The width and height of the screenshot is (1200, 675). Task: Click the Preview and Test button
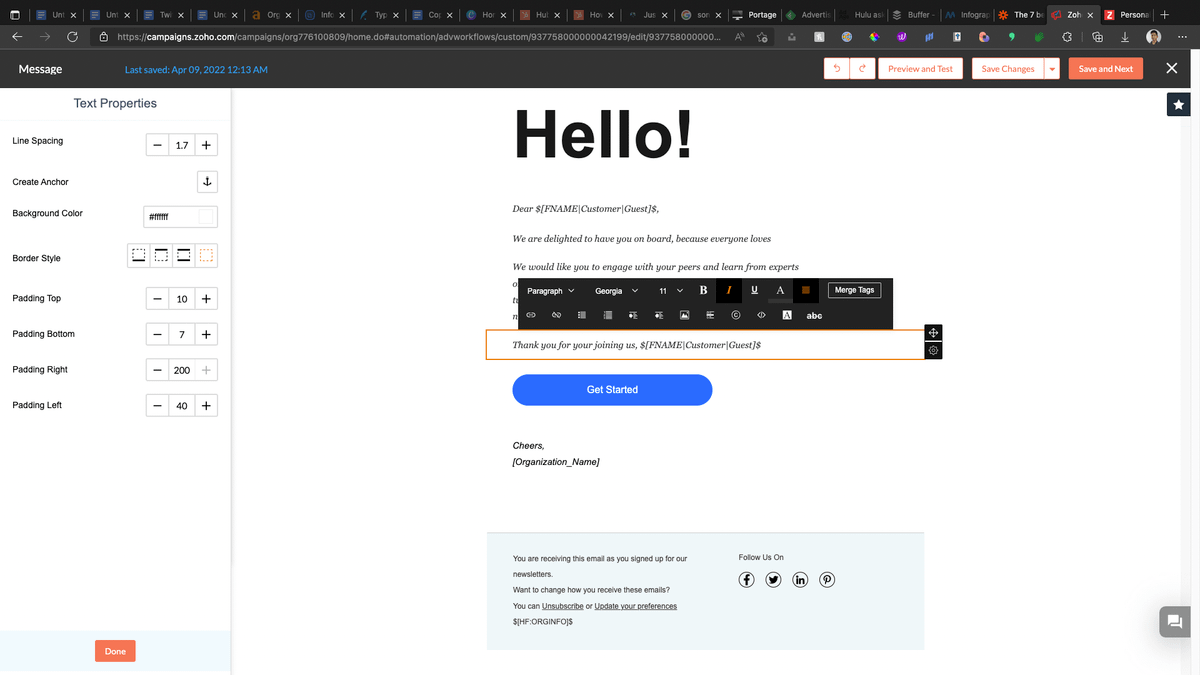pyautogui.click(x=920, y=69)
